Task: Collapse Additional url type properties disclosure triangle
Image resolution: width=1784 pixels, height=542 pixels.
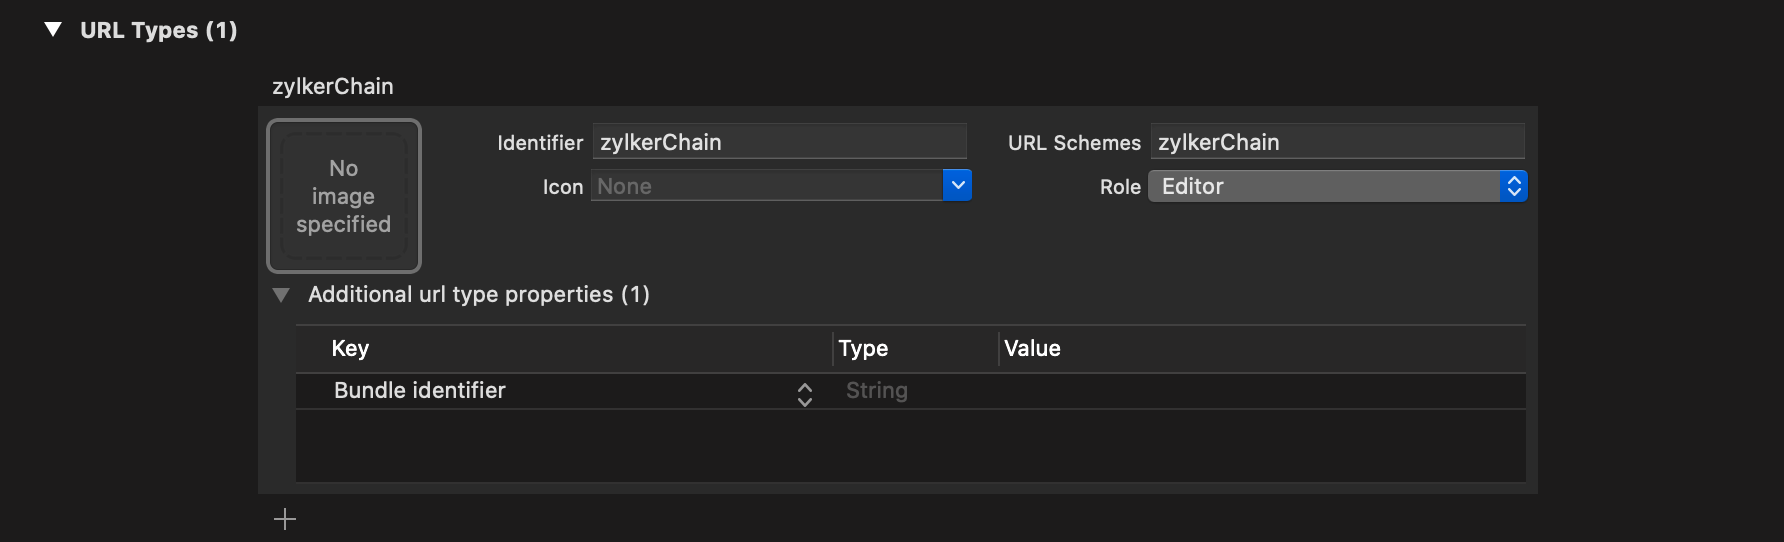Action: click(x=281, y=295)
